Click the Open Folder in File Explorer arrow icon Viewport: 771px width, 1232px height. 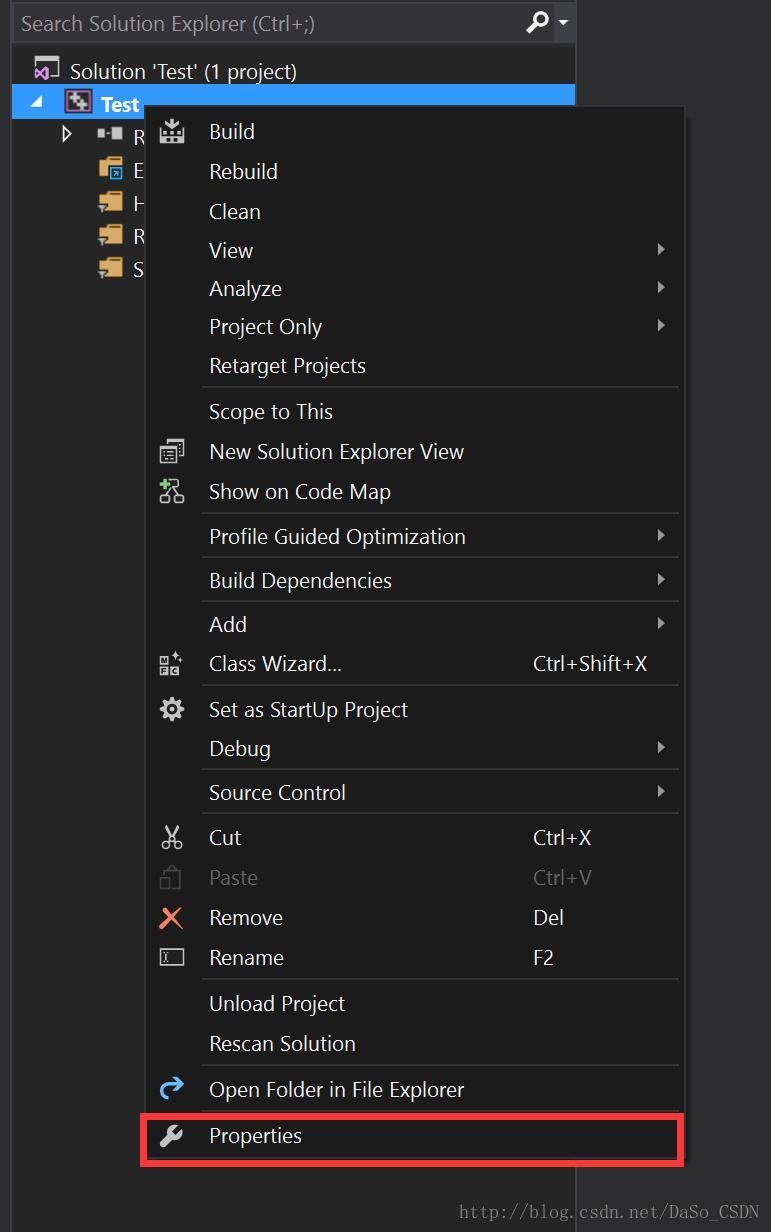click(x=172, y=1089)
